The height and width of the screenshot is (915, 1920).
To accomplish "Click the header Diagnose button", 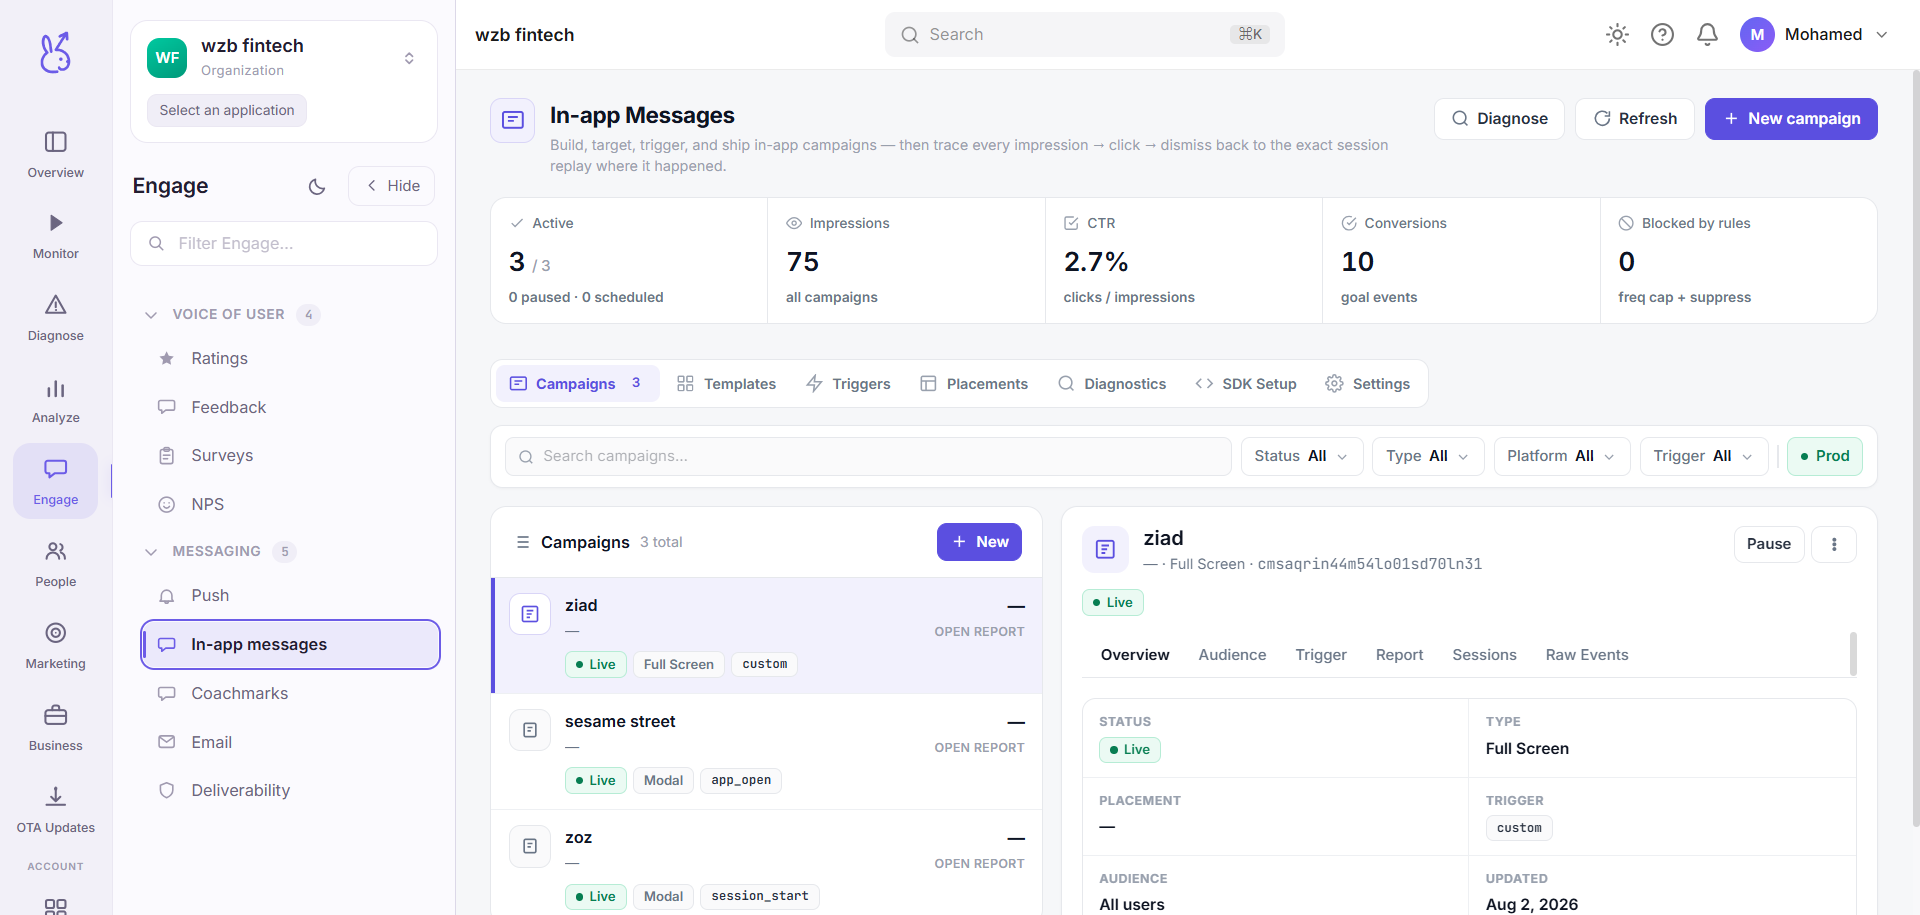I will coord(1500,119).
